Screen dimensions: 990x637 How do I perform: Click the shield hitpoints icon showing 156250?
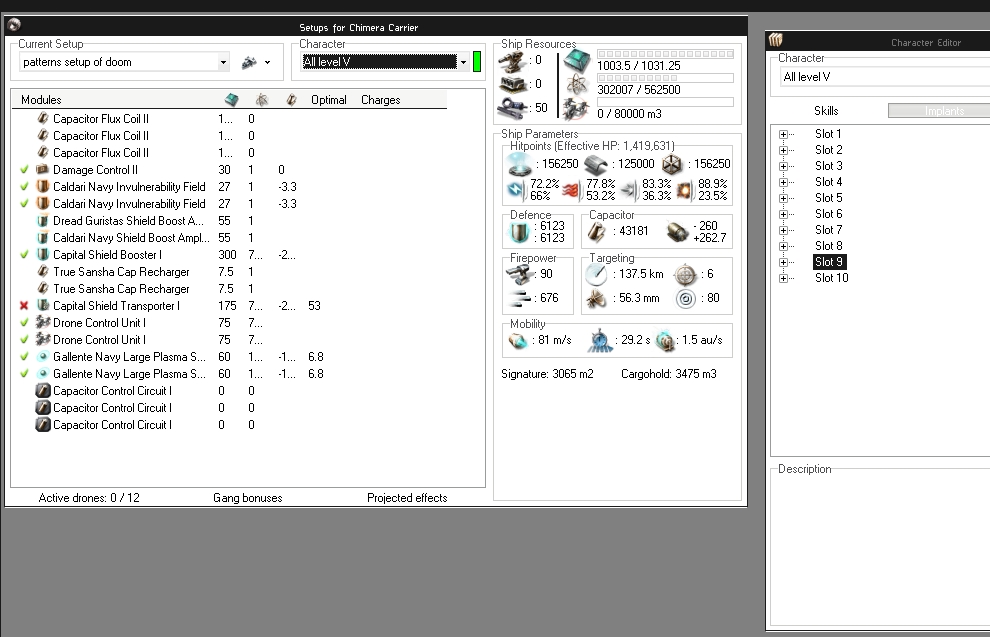pos(520,165)
